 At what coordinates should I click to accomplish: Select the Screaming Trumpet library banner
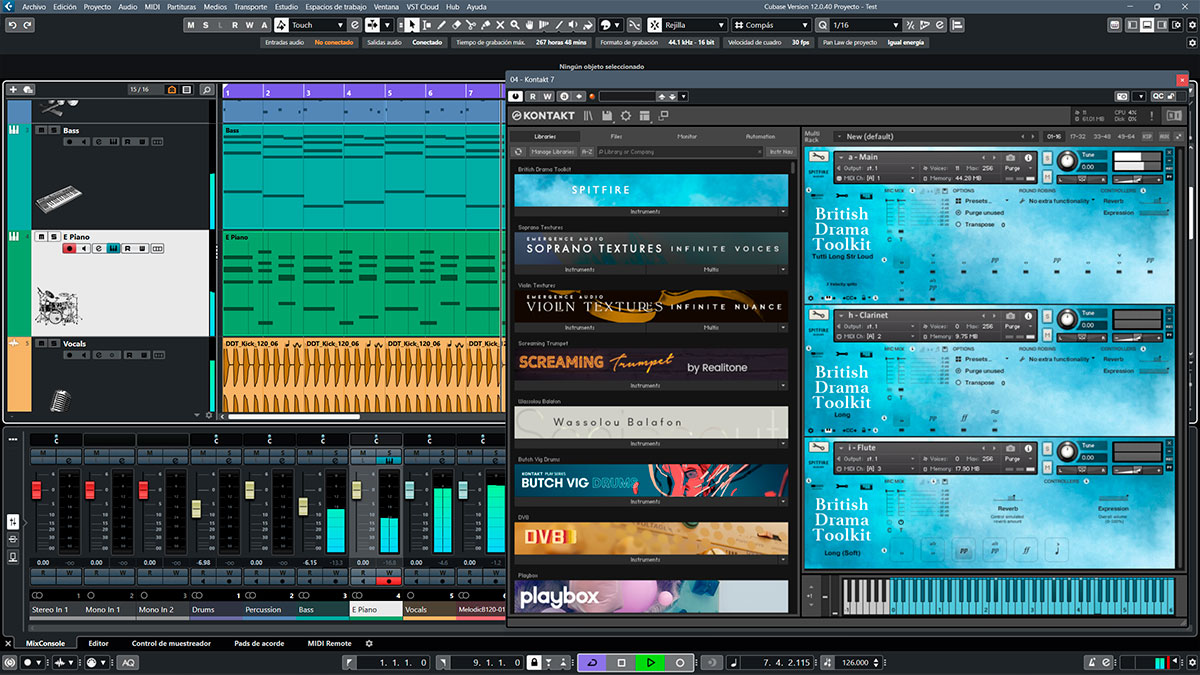point(651,364)
